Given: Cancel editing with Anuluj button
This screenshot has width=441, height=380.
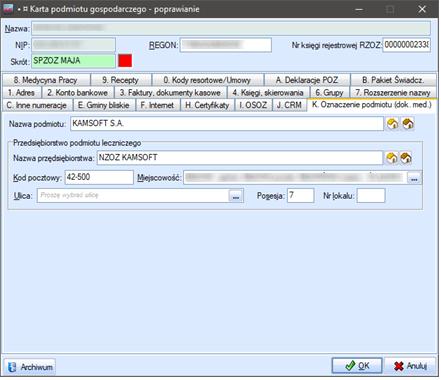Looking at the screenshot, I should pos(410,366).
